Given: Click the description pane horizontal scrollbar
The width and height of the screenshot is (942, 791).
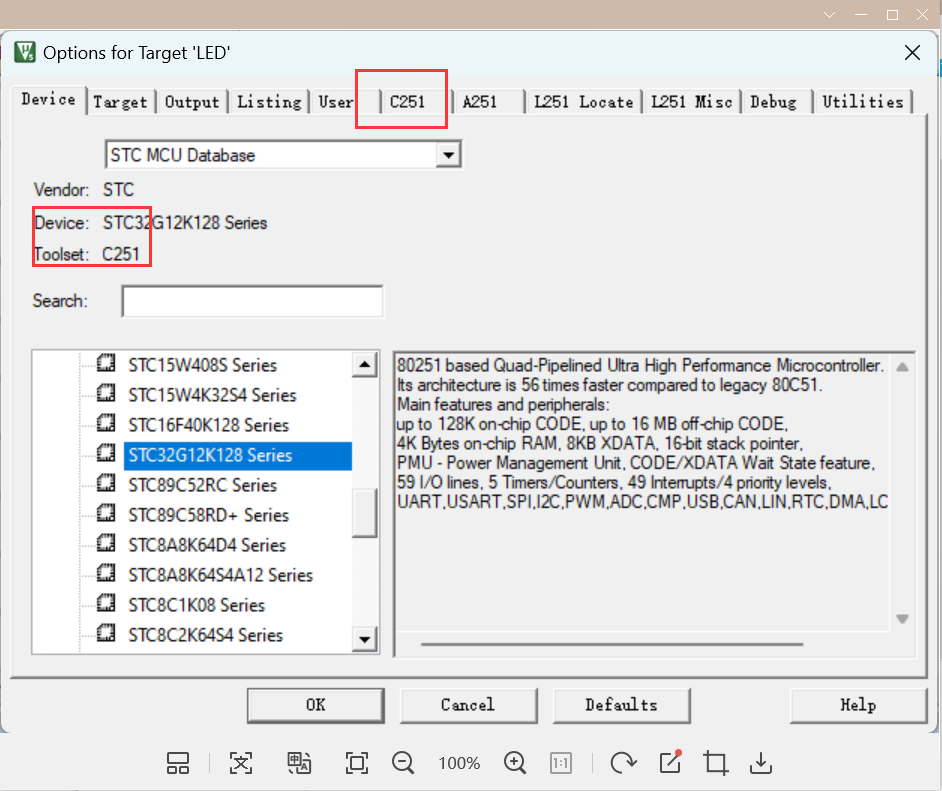Looking at the screenshot, I should (x=612, y=644).
